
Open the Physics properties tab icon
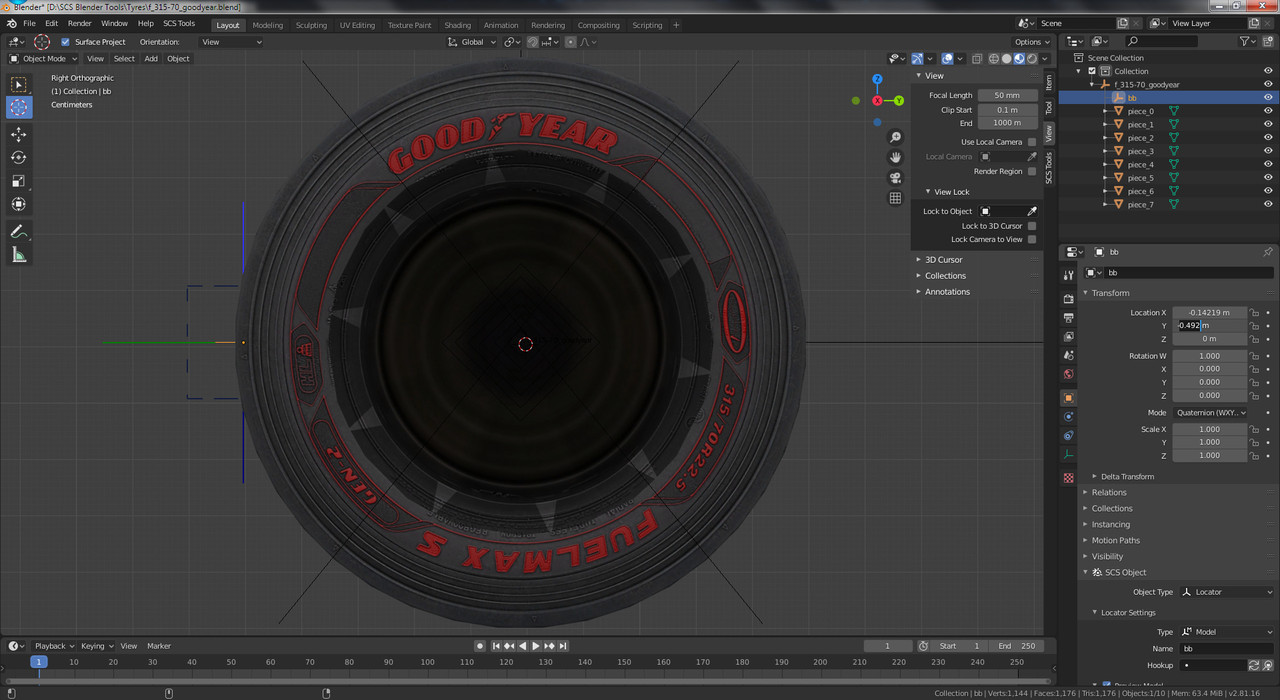1068,417
